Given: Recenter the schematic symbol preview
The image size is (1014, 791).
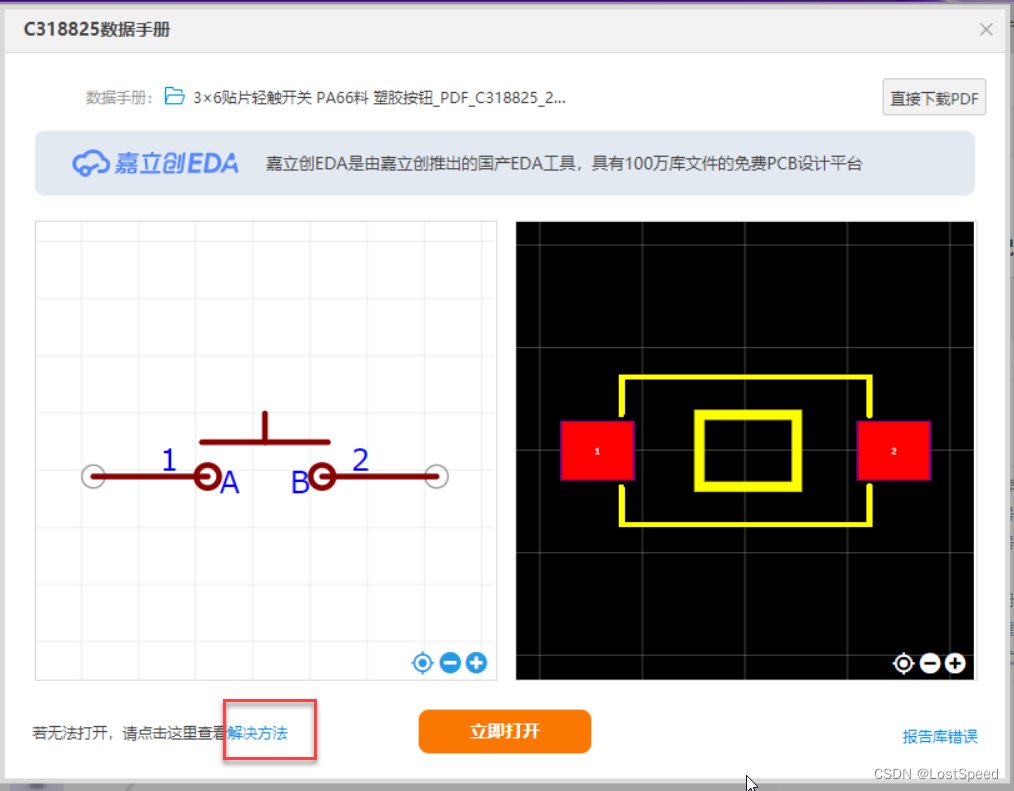Looking at the screenshot, I should 422,663.
